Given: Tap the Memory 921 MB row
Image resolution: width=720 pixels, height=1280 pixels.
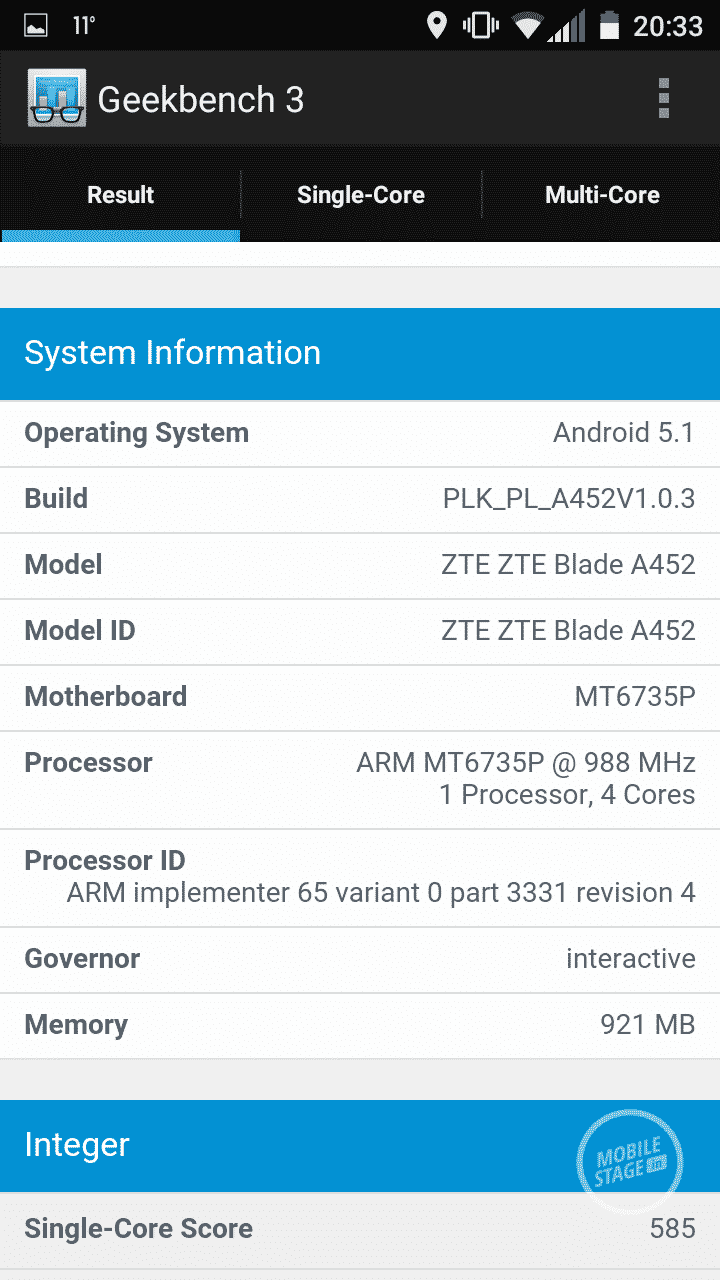Looking at the screenshot, I should tap(360, 1025).
